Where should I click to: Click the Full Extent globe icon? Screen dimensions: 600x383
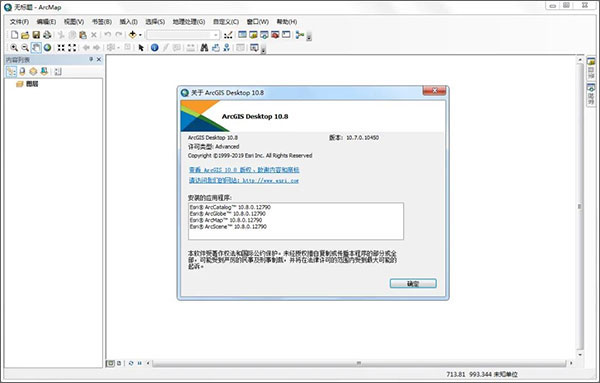click(x=47, y=47)
